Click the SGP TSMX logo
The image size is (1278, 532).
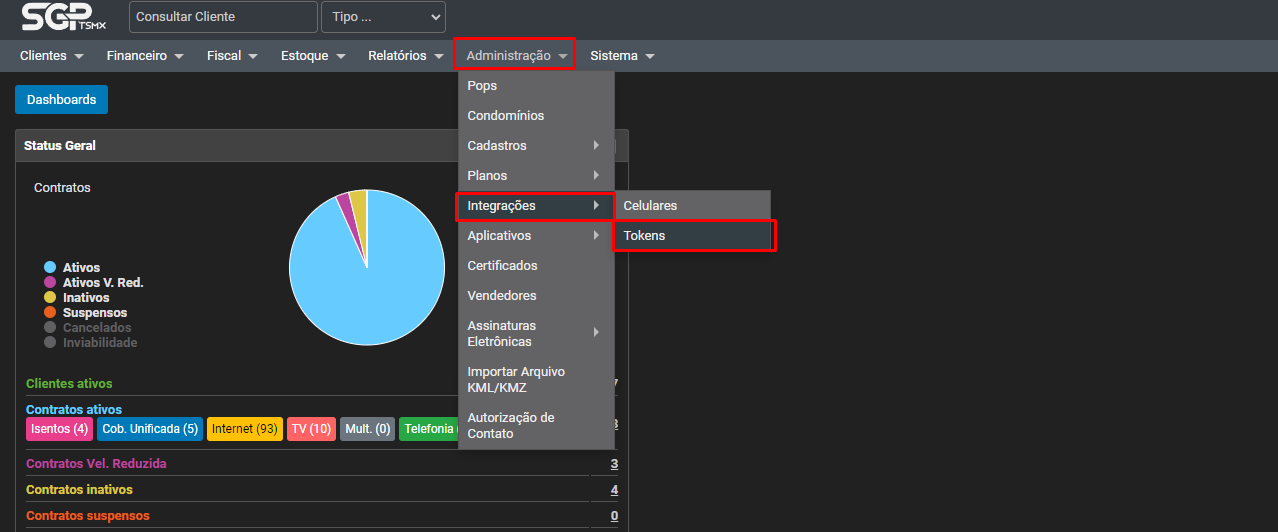click(64, 17)
